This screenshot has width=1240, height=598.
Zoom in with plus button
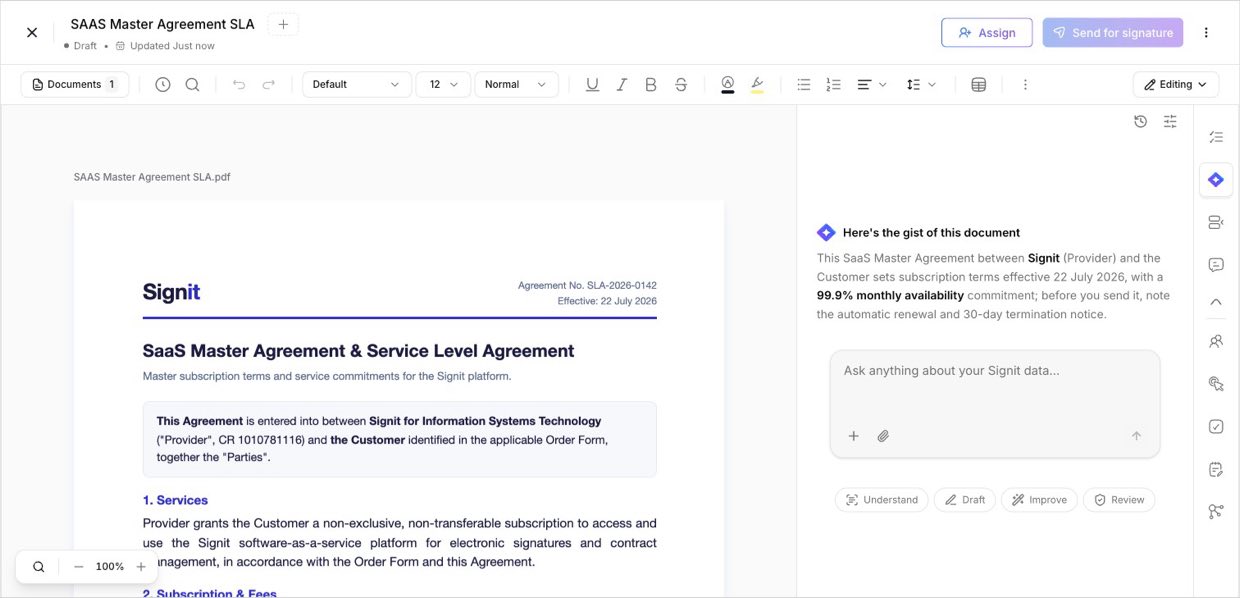[x=141, y=567]
